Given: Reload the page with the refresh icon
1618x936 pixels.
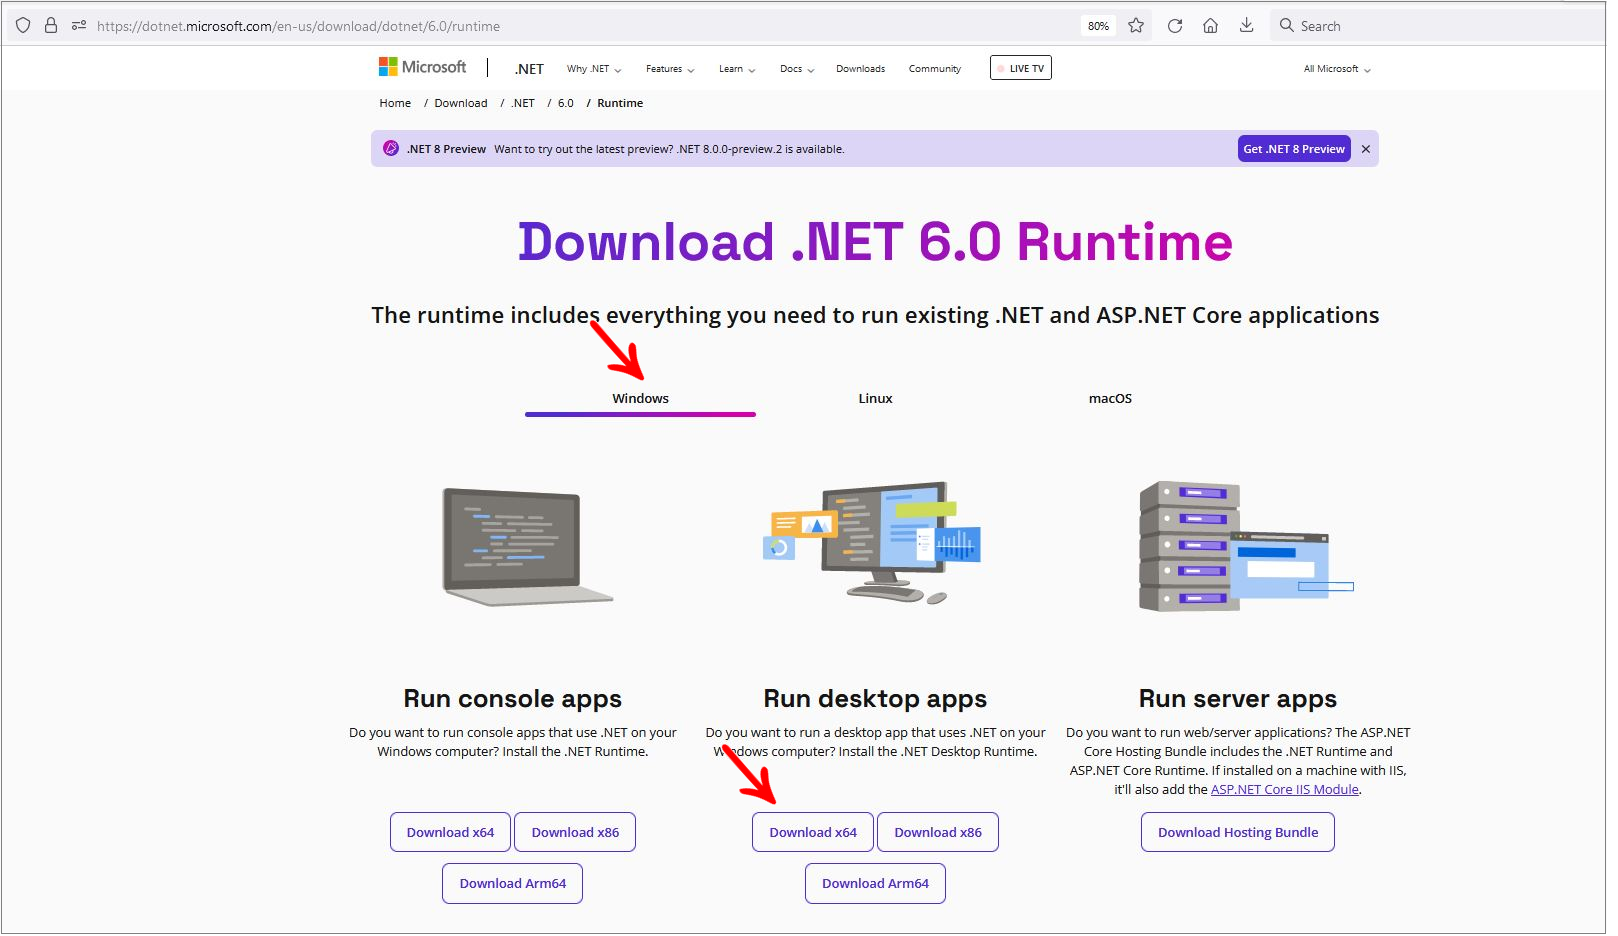Looking at the screenshot, I should coord(1175,26).
